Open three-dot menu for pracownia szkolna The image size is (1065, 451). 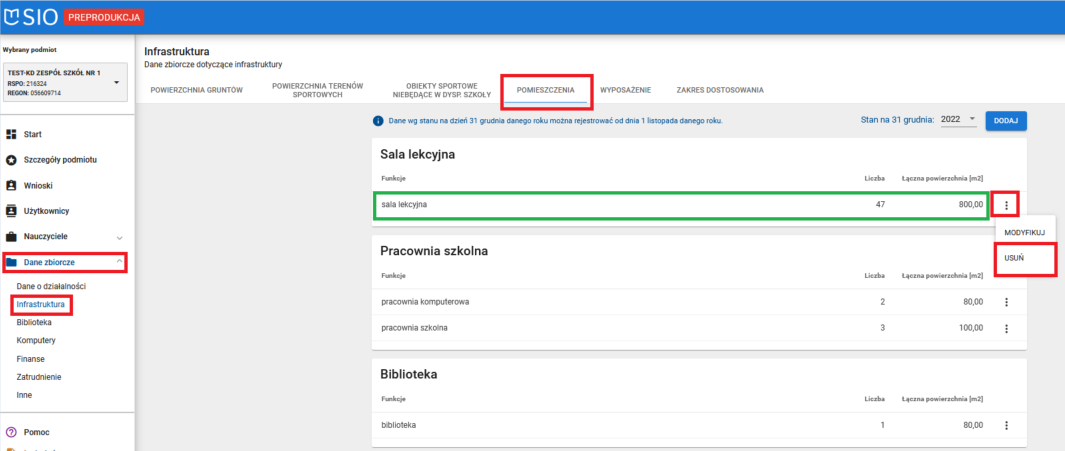click(x=1006, y=328)
